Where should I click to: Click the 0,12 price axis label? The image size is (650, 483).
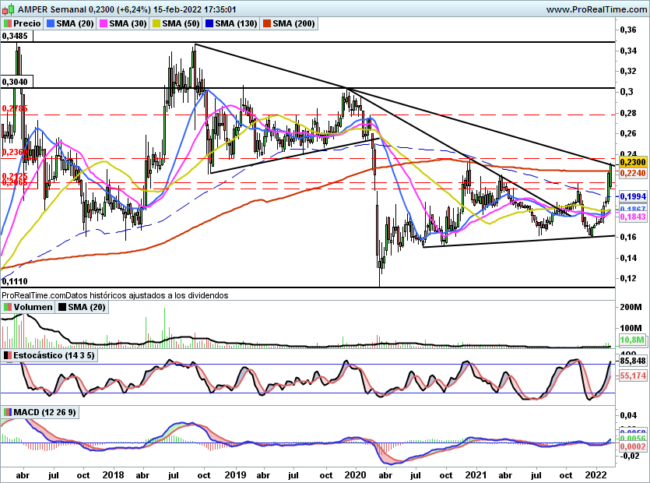click(628, 278)
